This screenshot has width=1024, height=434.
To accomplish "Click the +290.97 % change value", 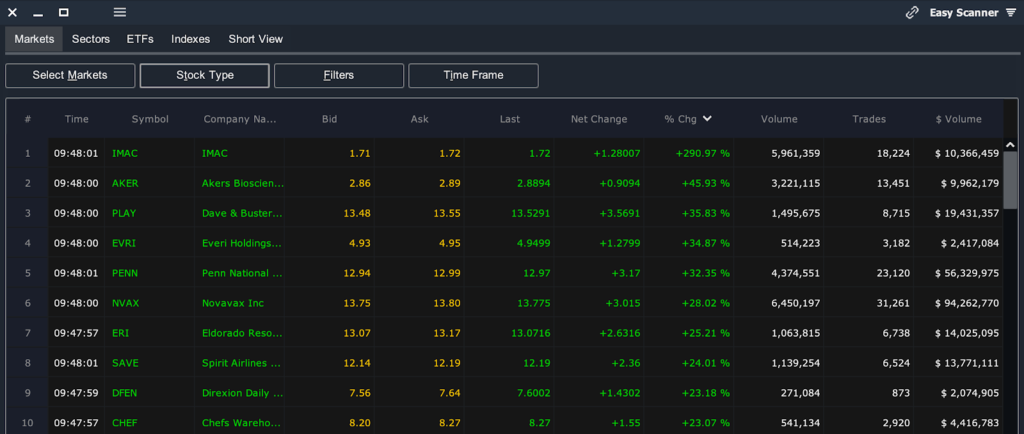I will coord(703,153).
